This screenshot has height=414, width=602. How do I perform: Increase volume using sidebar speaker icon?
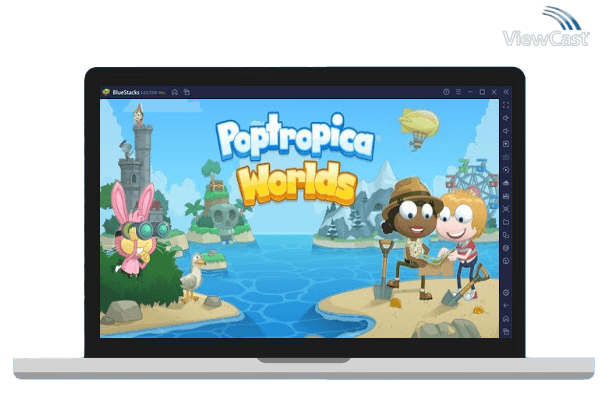(x=506, y=118)
